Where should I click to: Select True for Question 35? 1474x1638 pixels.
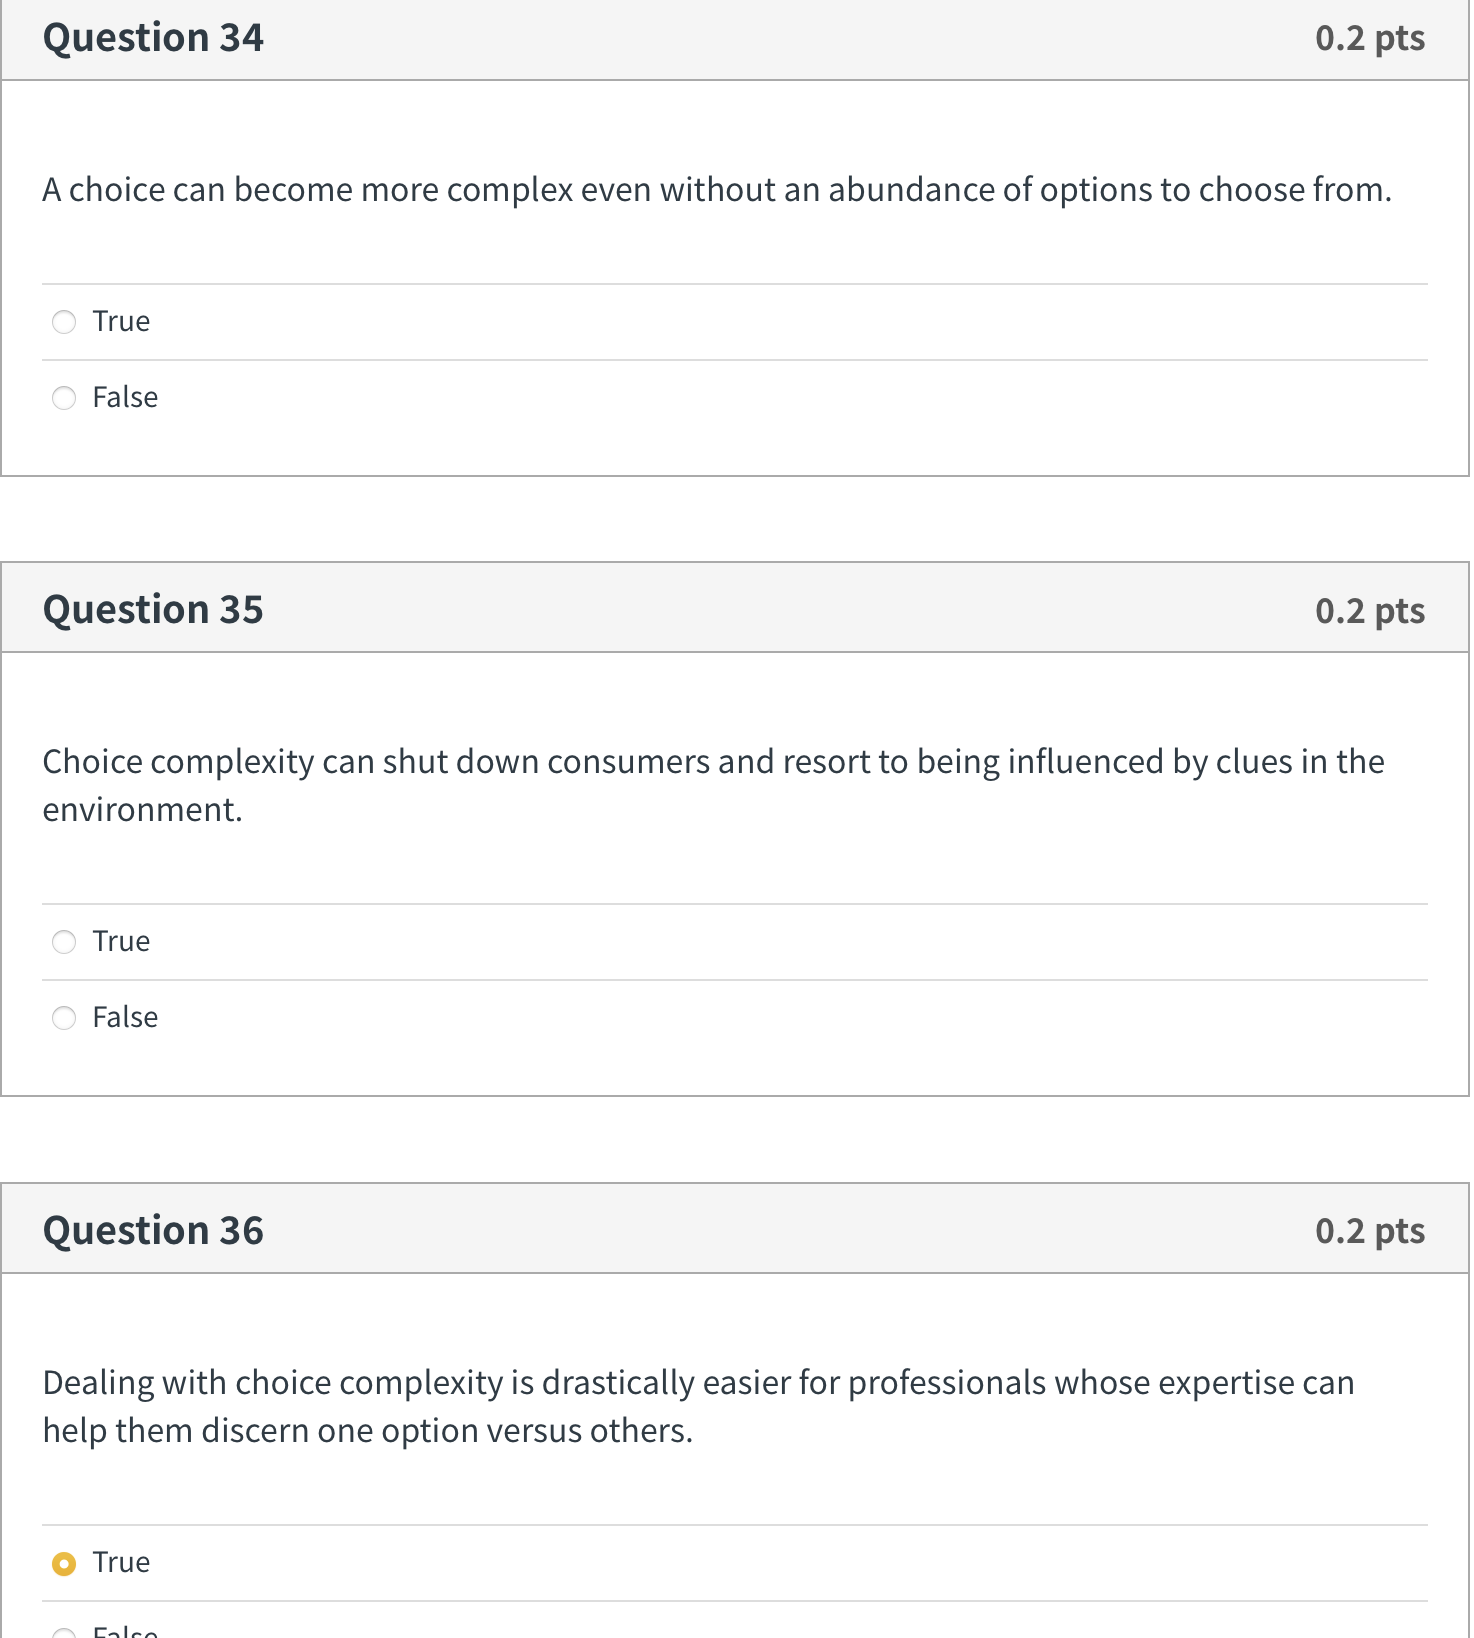coord(64,941)
